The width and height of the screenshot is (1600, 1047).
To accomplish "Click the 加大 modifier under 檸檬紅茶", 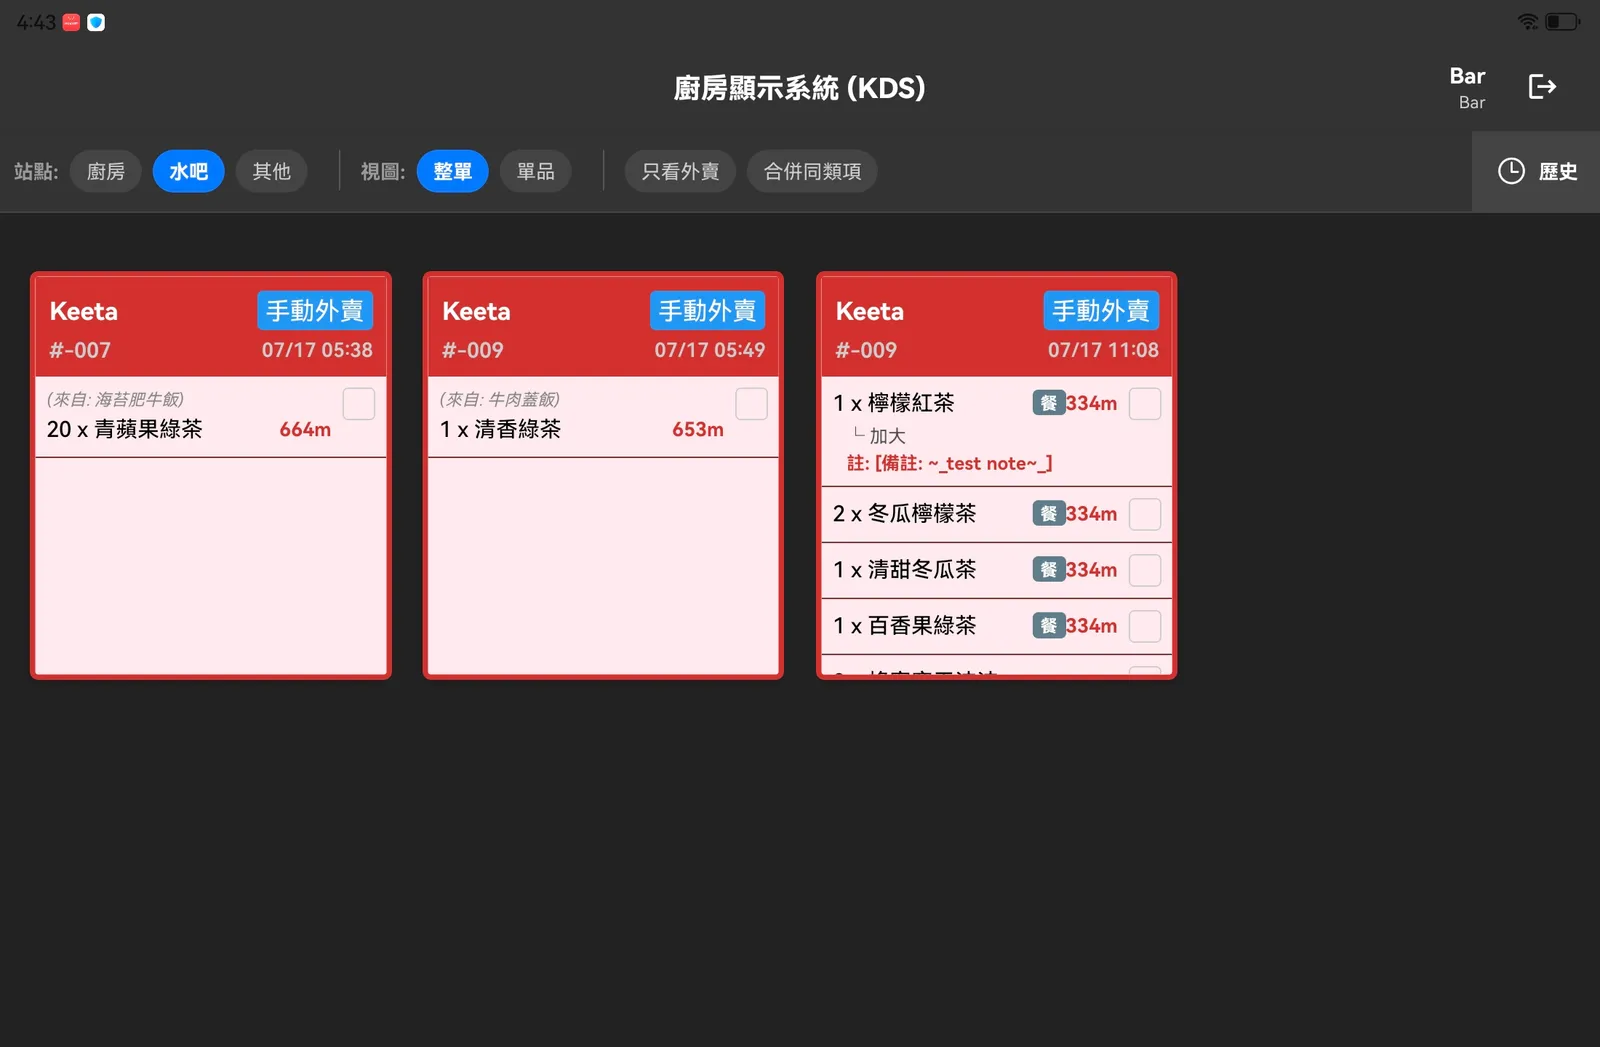I will click(887, 436).
